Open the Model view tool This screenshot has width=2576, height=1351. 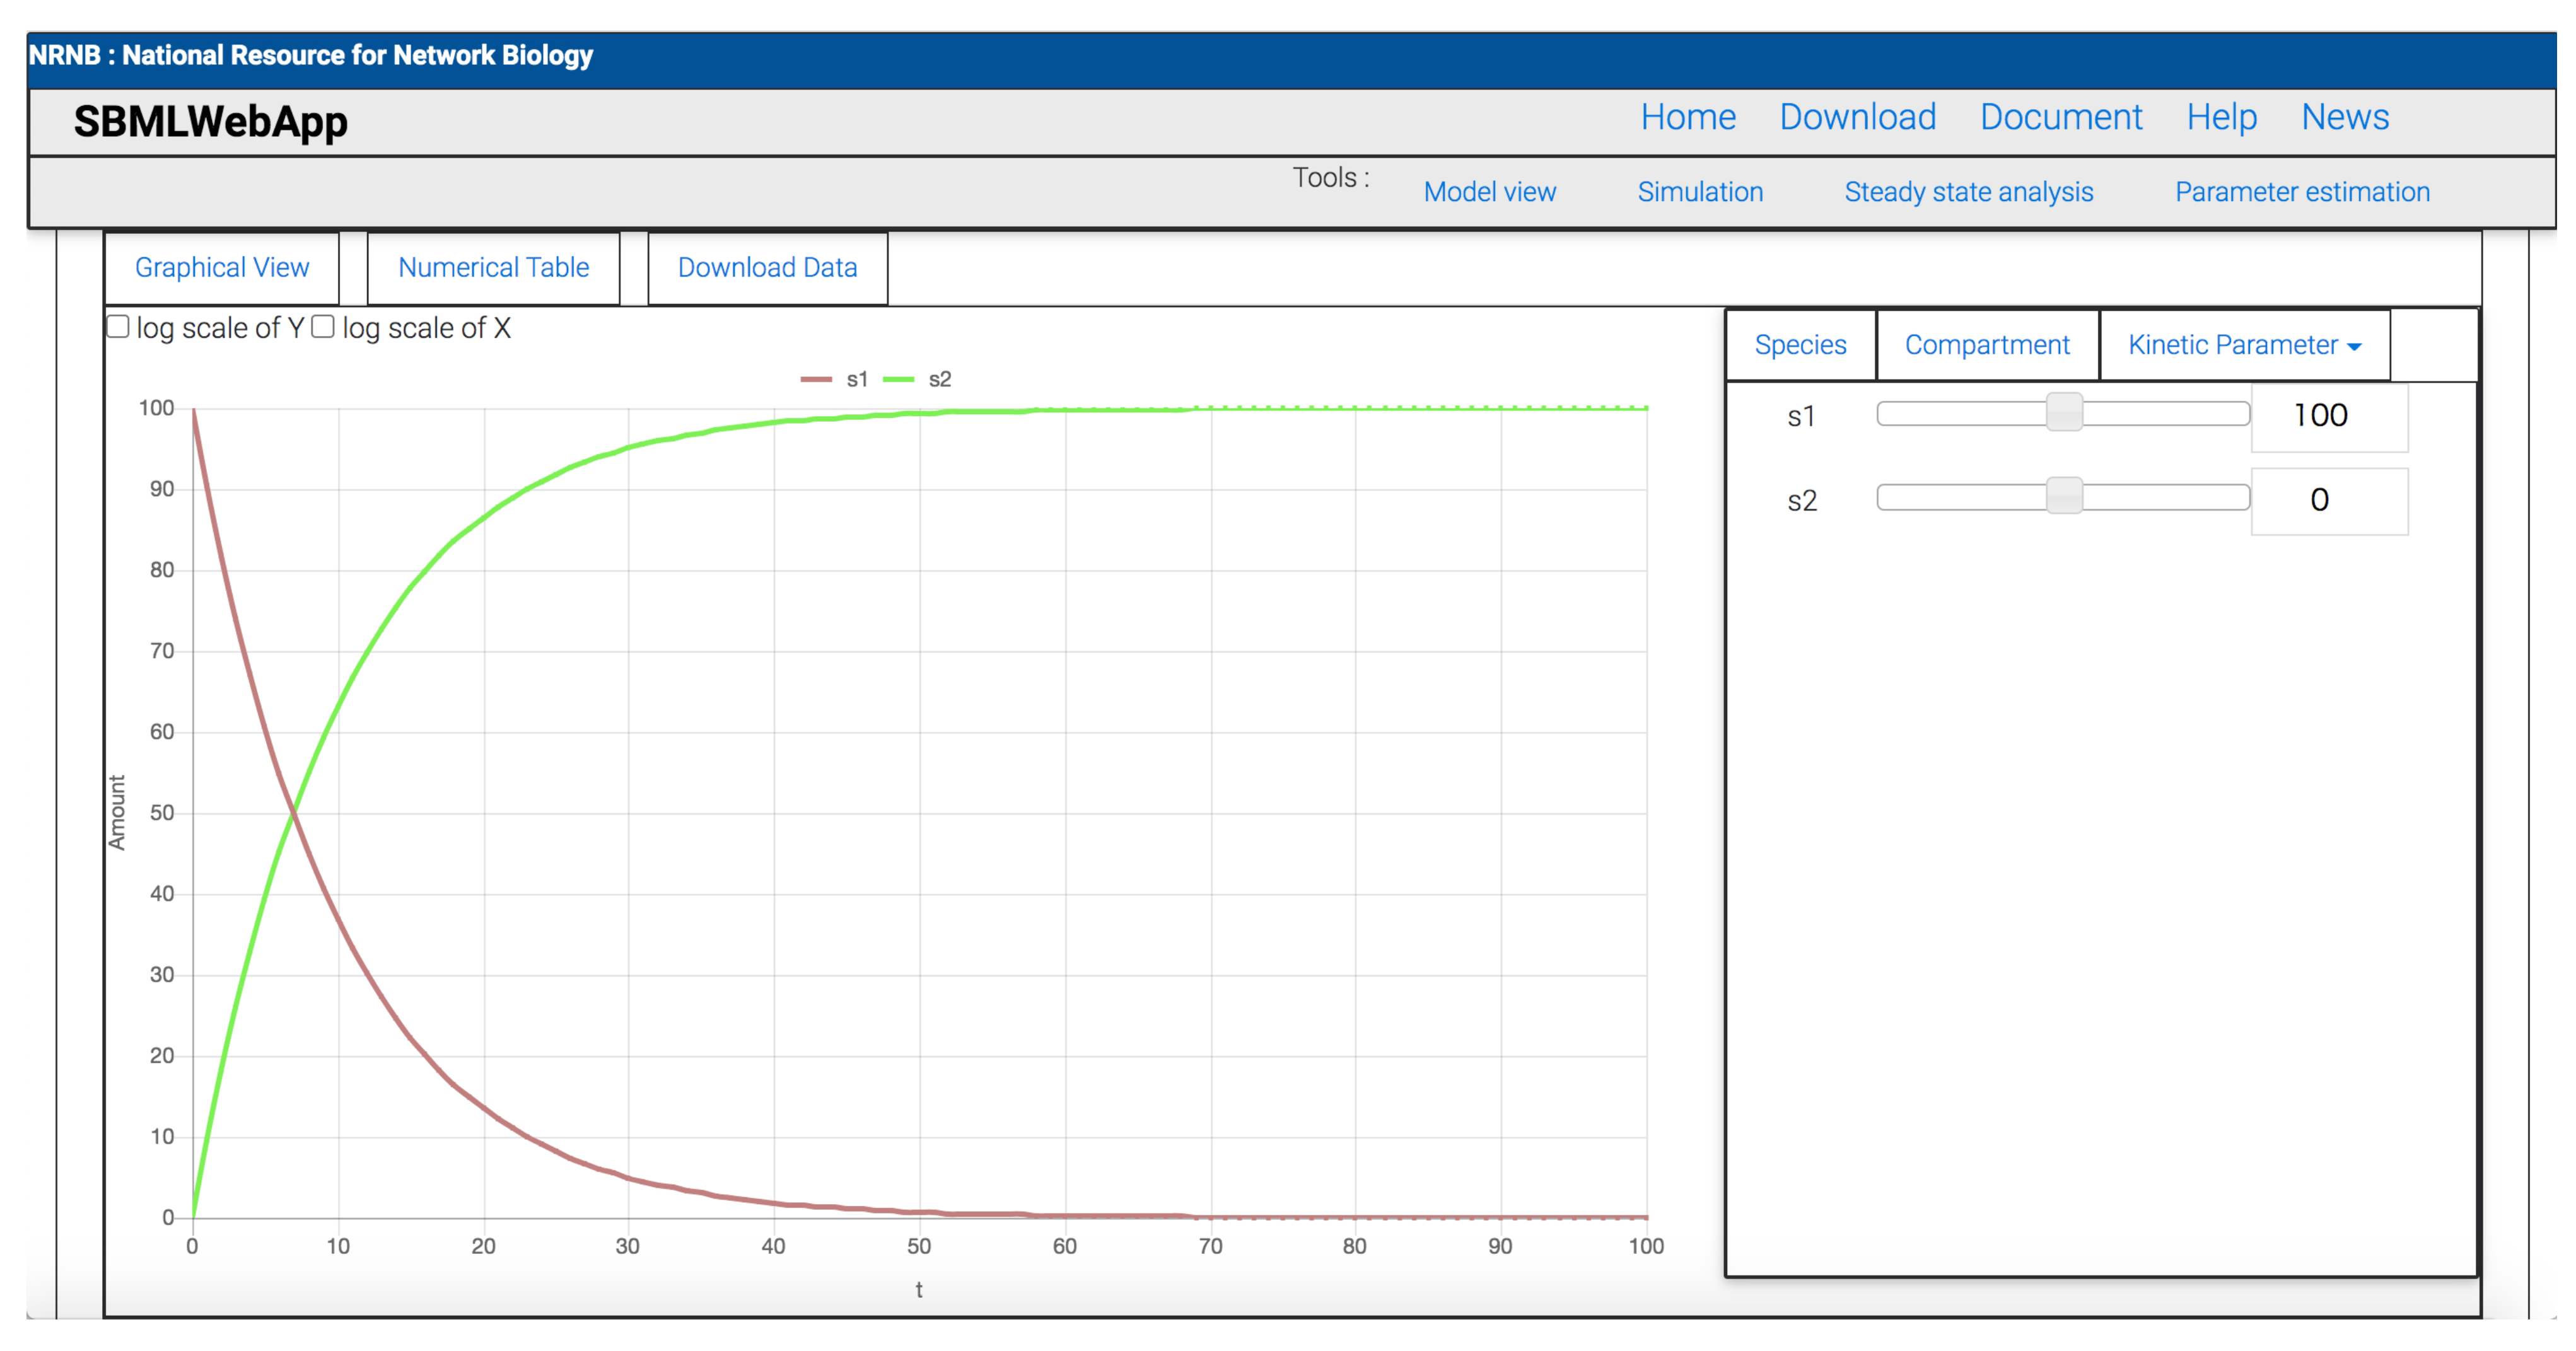pyautogui.click(x=1489, y=192)
